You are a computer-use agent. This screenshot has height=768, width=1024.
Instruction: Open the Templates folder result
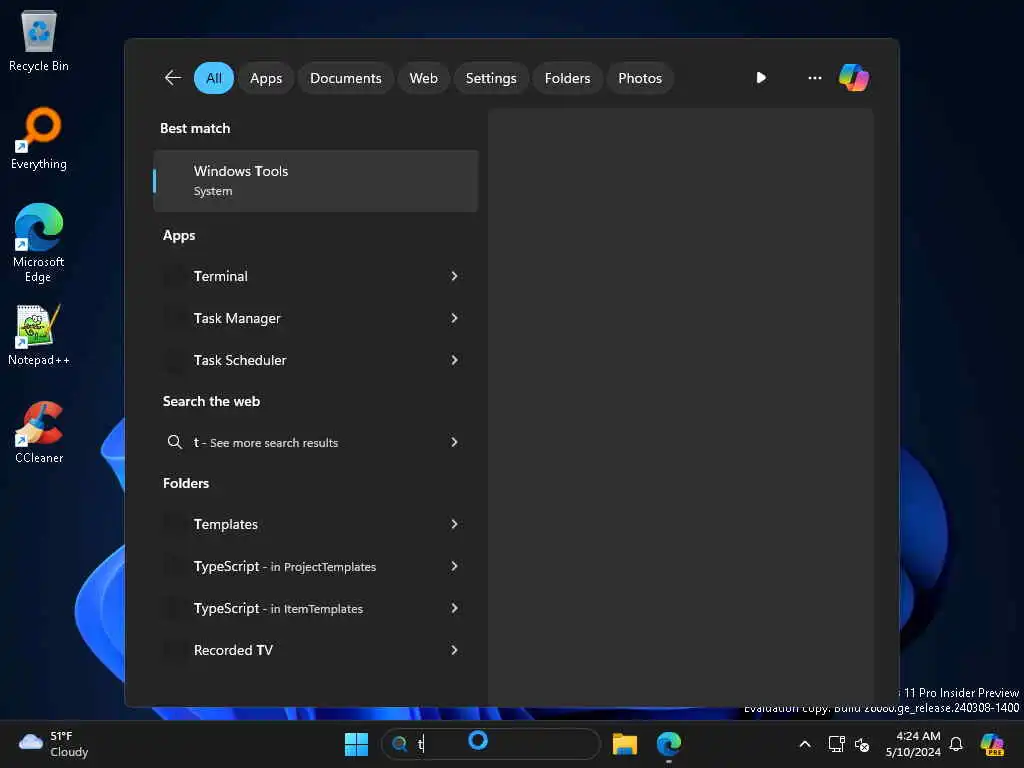coord(315,524)
